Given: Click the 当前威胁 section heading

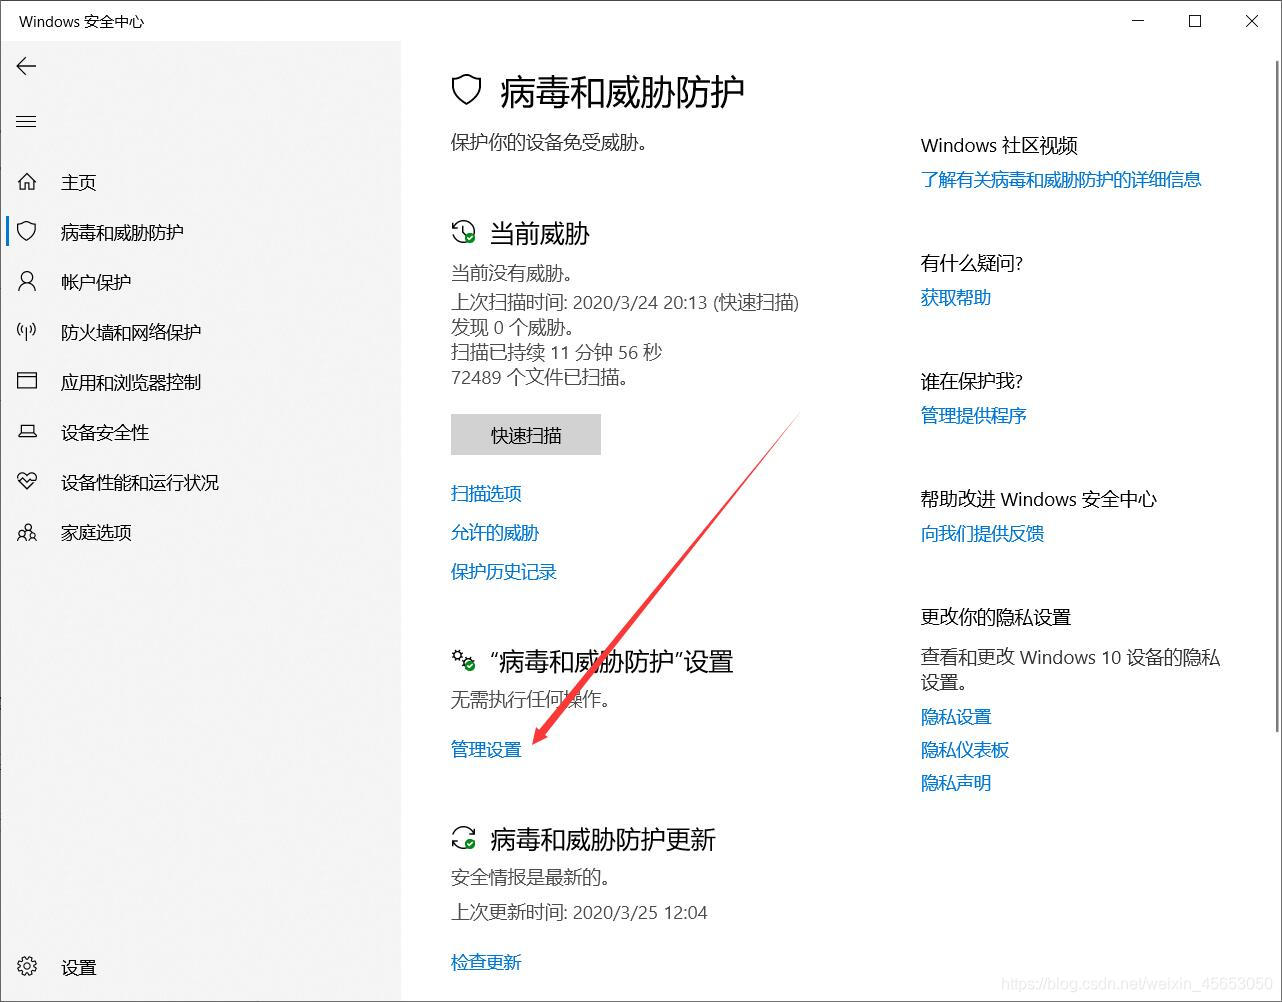Looking at the screenshot, I should click(540, 234).
